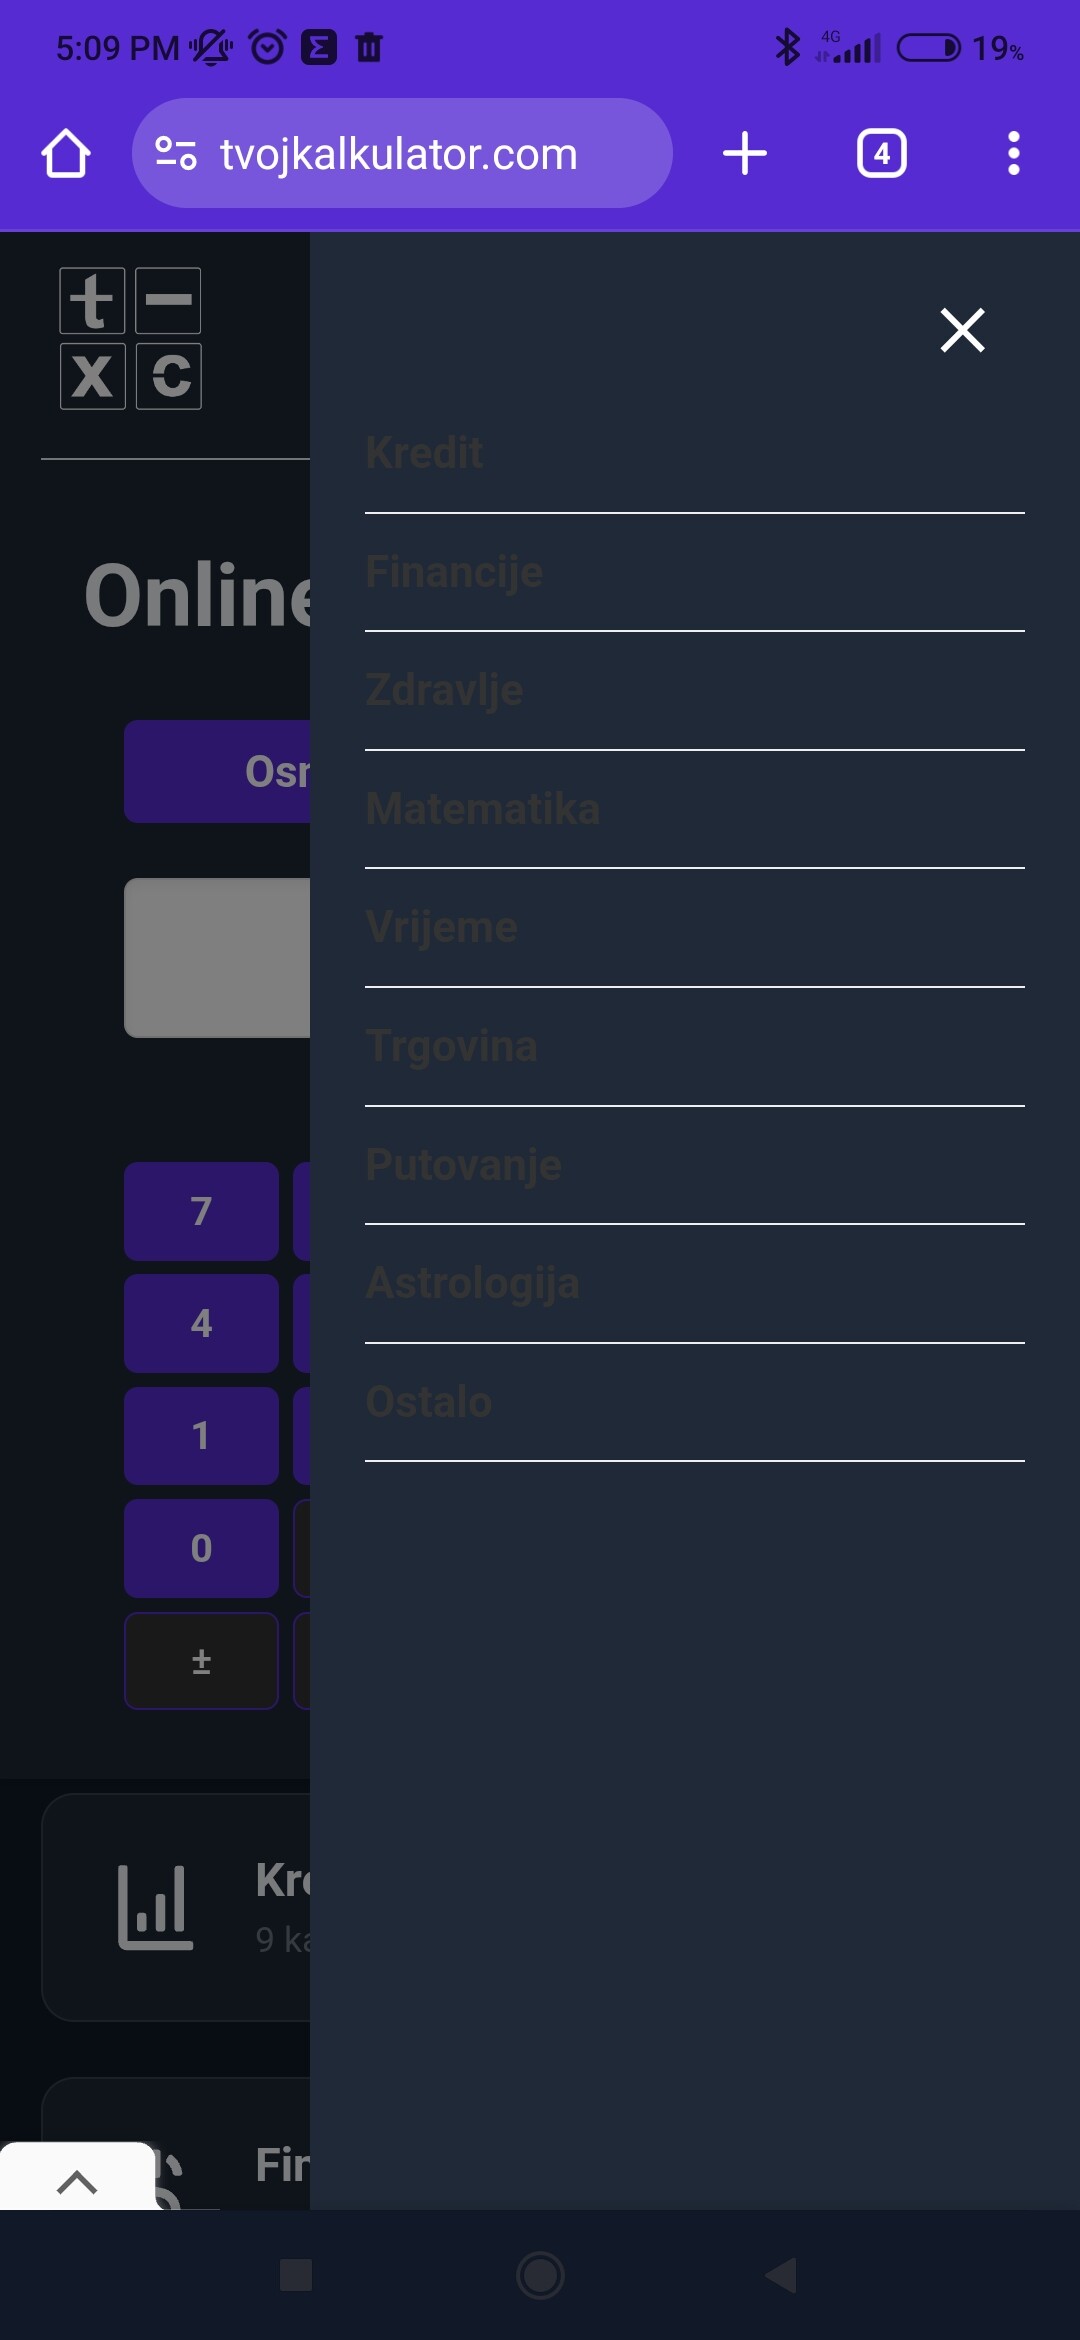1080x2340 pixels.
Task: Tap the site info icon in address bar
Action: pos(176,154)
